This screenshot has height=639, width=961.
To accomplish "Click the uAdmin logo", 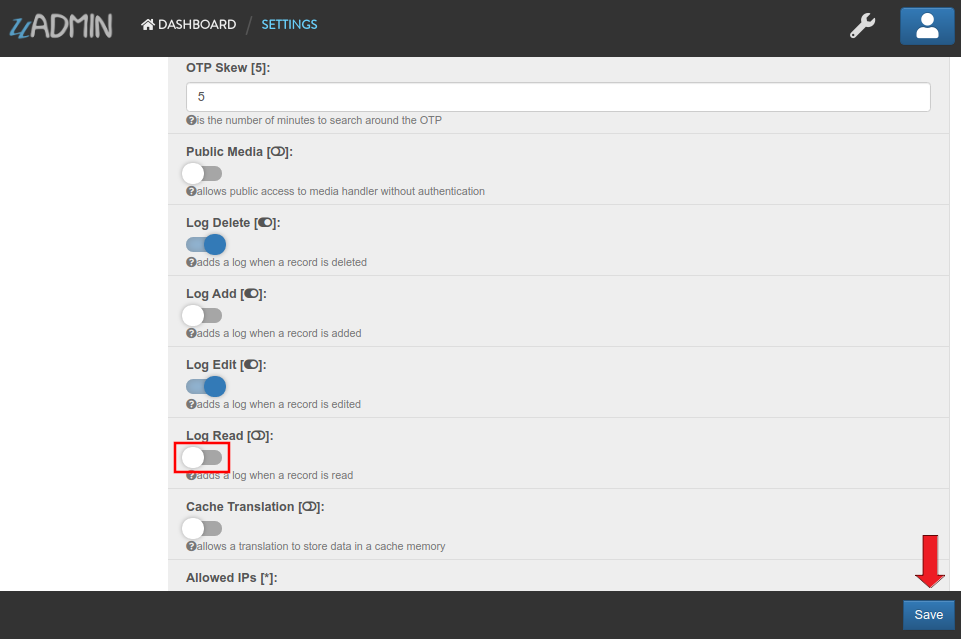I will (x=61, y=26).
